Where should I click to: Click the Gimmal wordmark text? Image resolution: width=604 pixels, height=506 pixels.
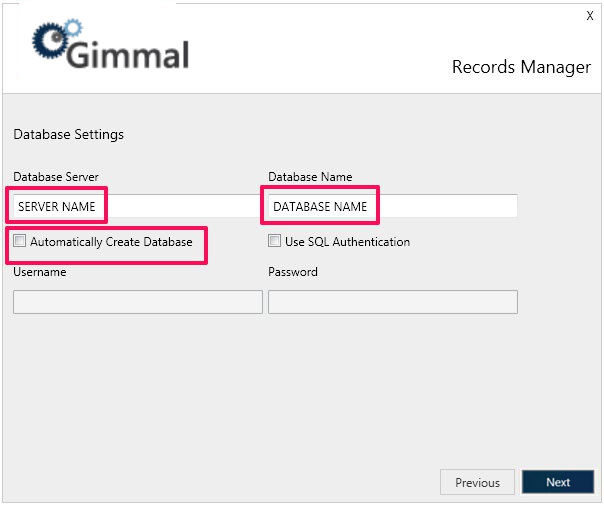point(127,54)
